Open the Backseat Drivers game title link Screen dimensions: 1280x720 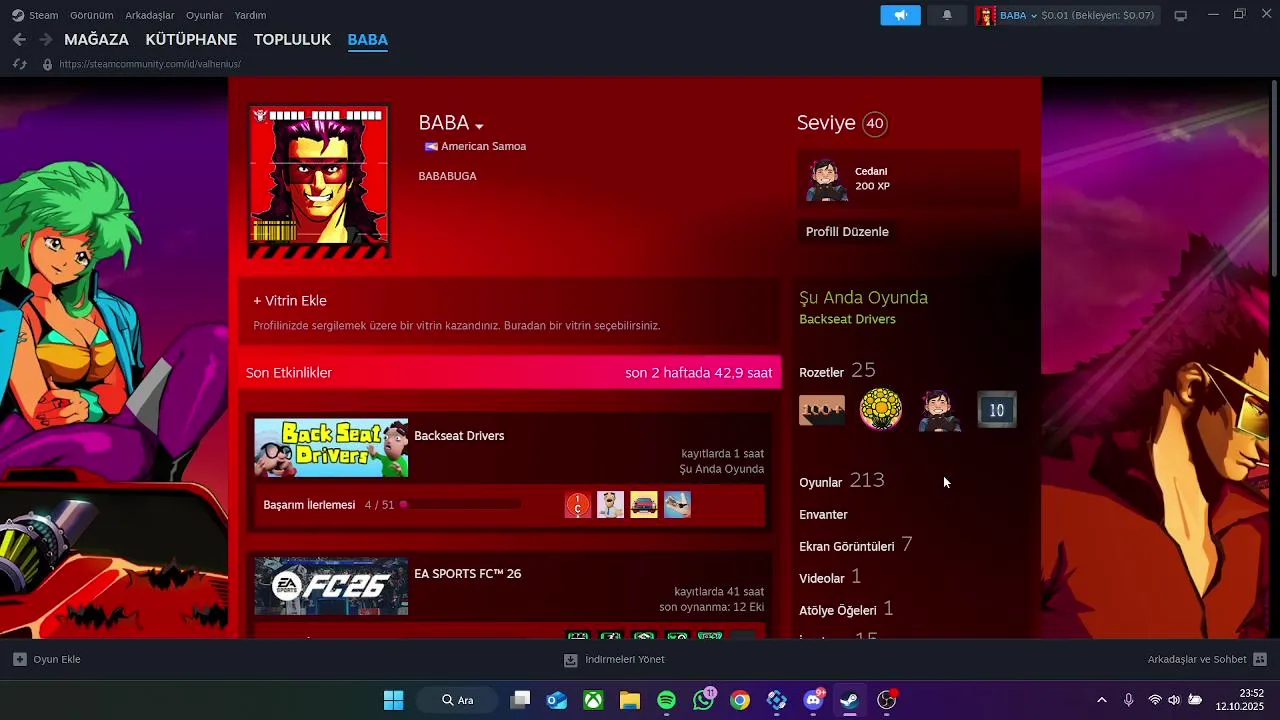pyautogui.click(x=459, y=436)
